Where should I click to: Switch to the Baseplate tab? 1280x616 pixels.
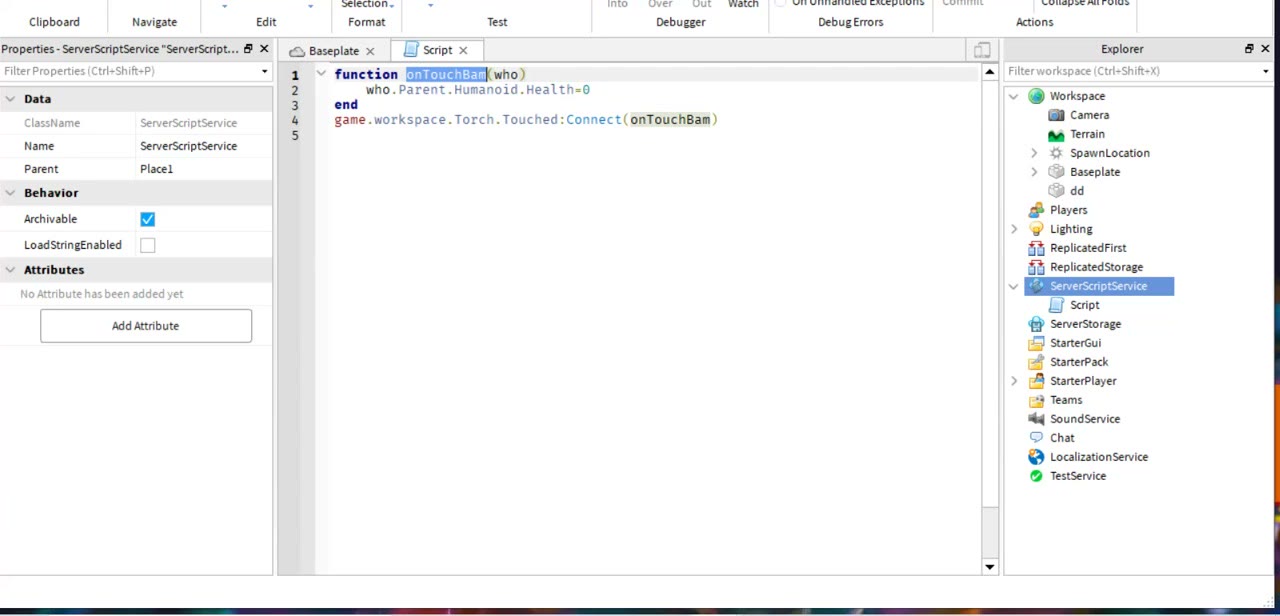333,51
